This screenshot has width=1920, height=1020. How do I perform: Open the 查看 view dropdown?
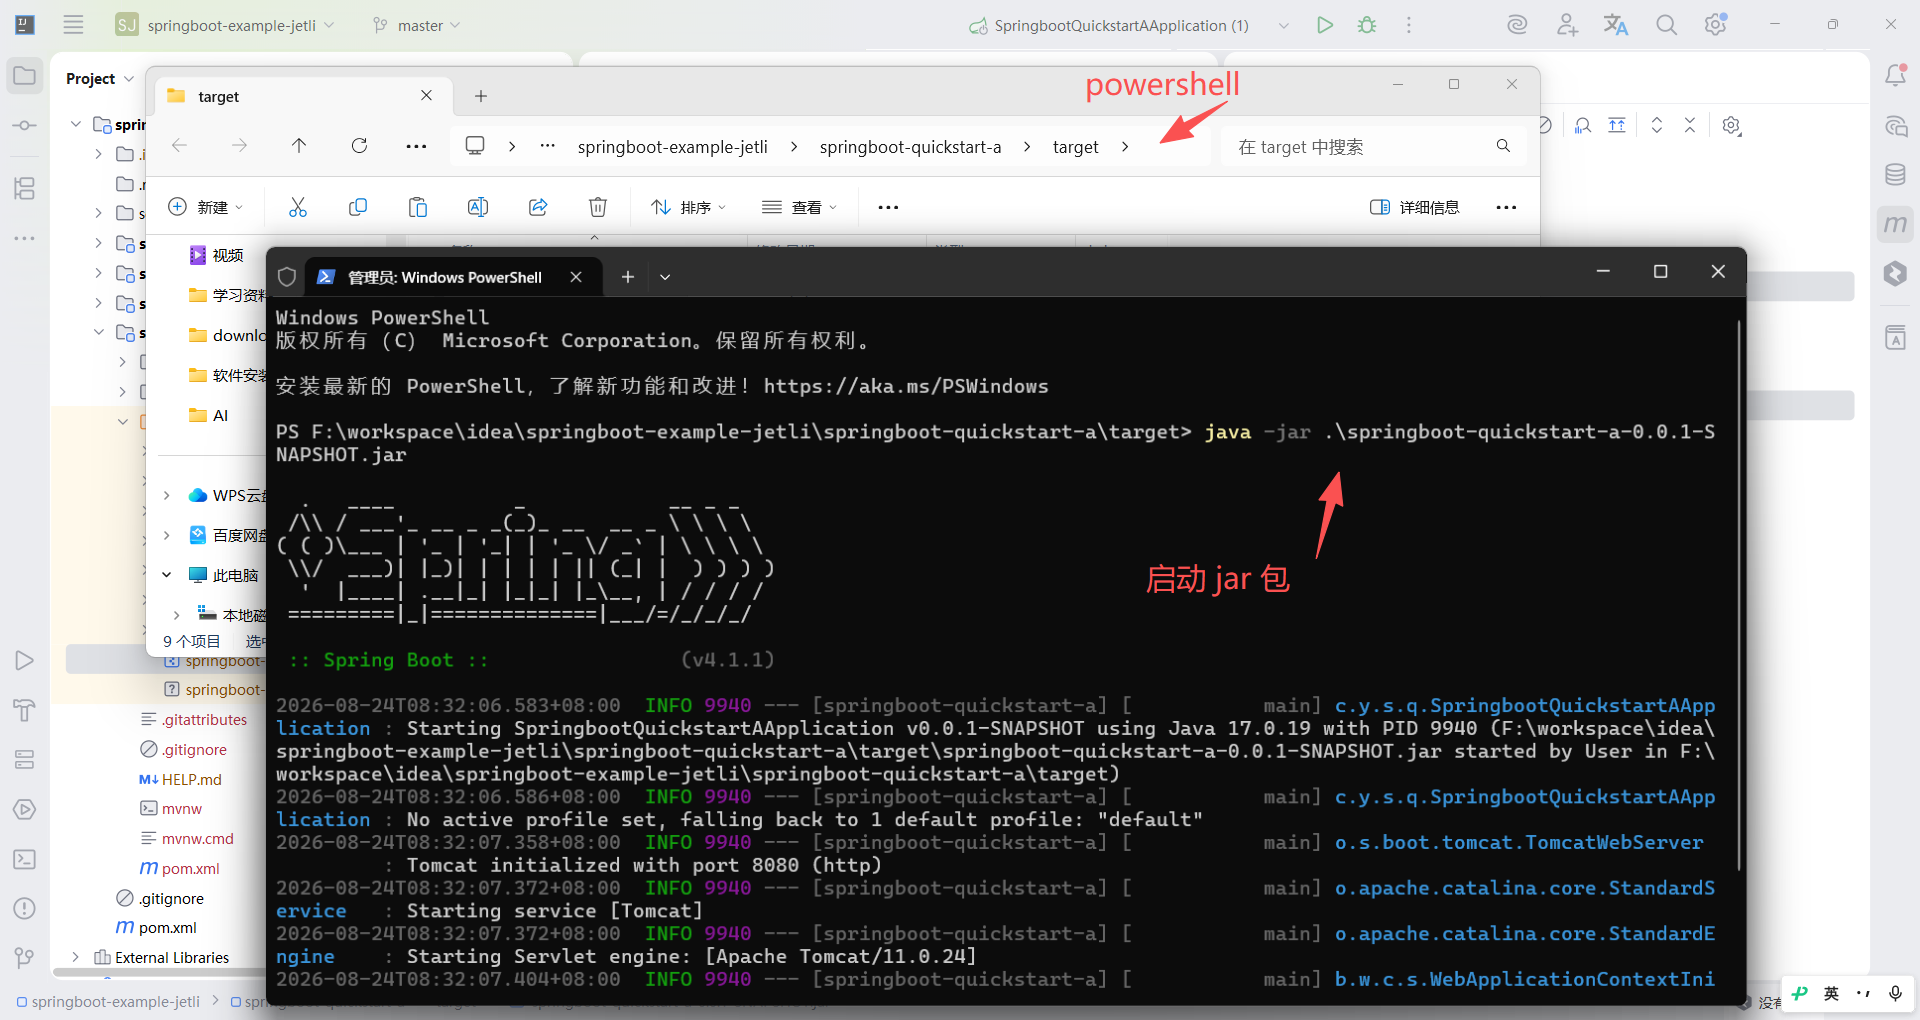click(x=799, y=207)
